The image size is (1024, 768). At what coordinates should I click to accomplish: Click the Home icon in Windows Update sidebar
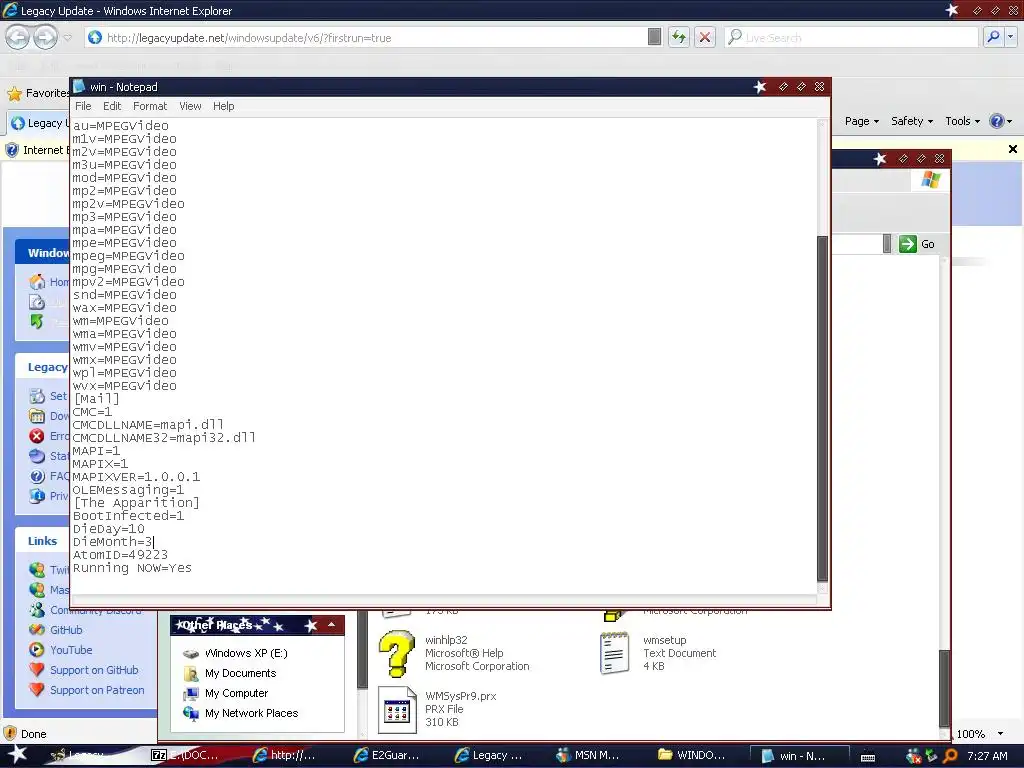pyautogui.click(x=37, y=281)
